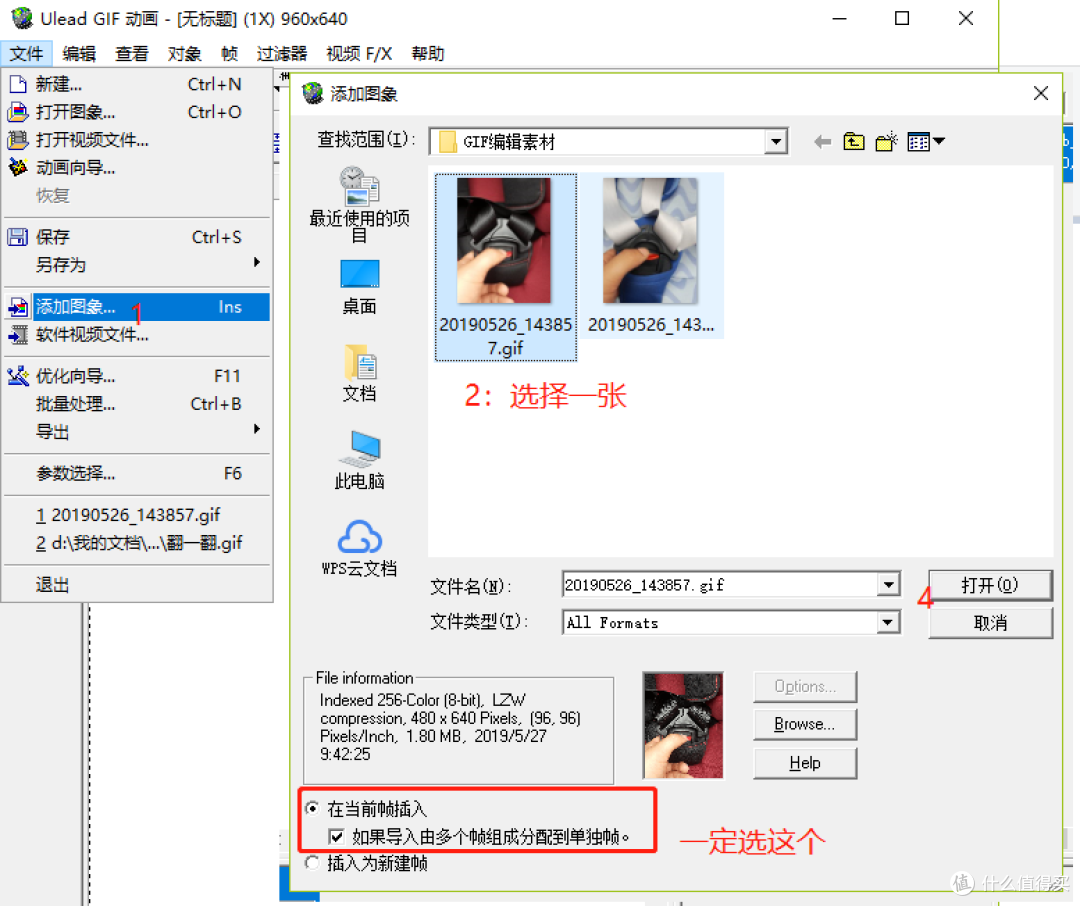Open the 帮助 menu
1080x906 pixels.
coord(428,53)
